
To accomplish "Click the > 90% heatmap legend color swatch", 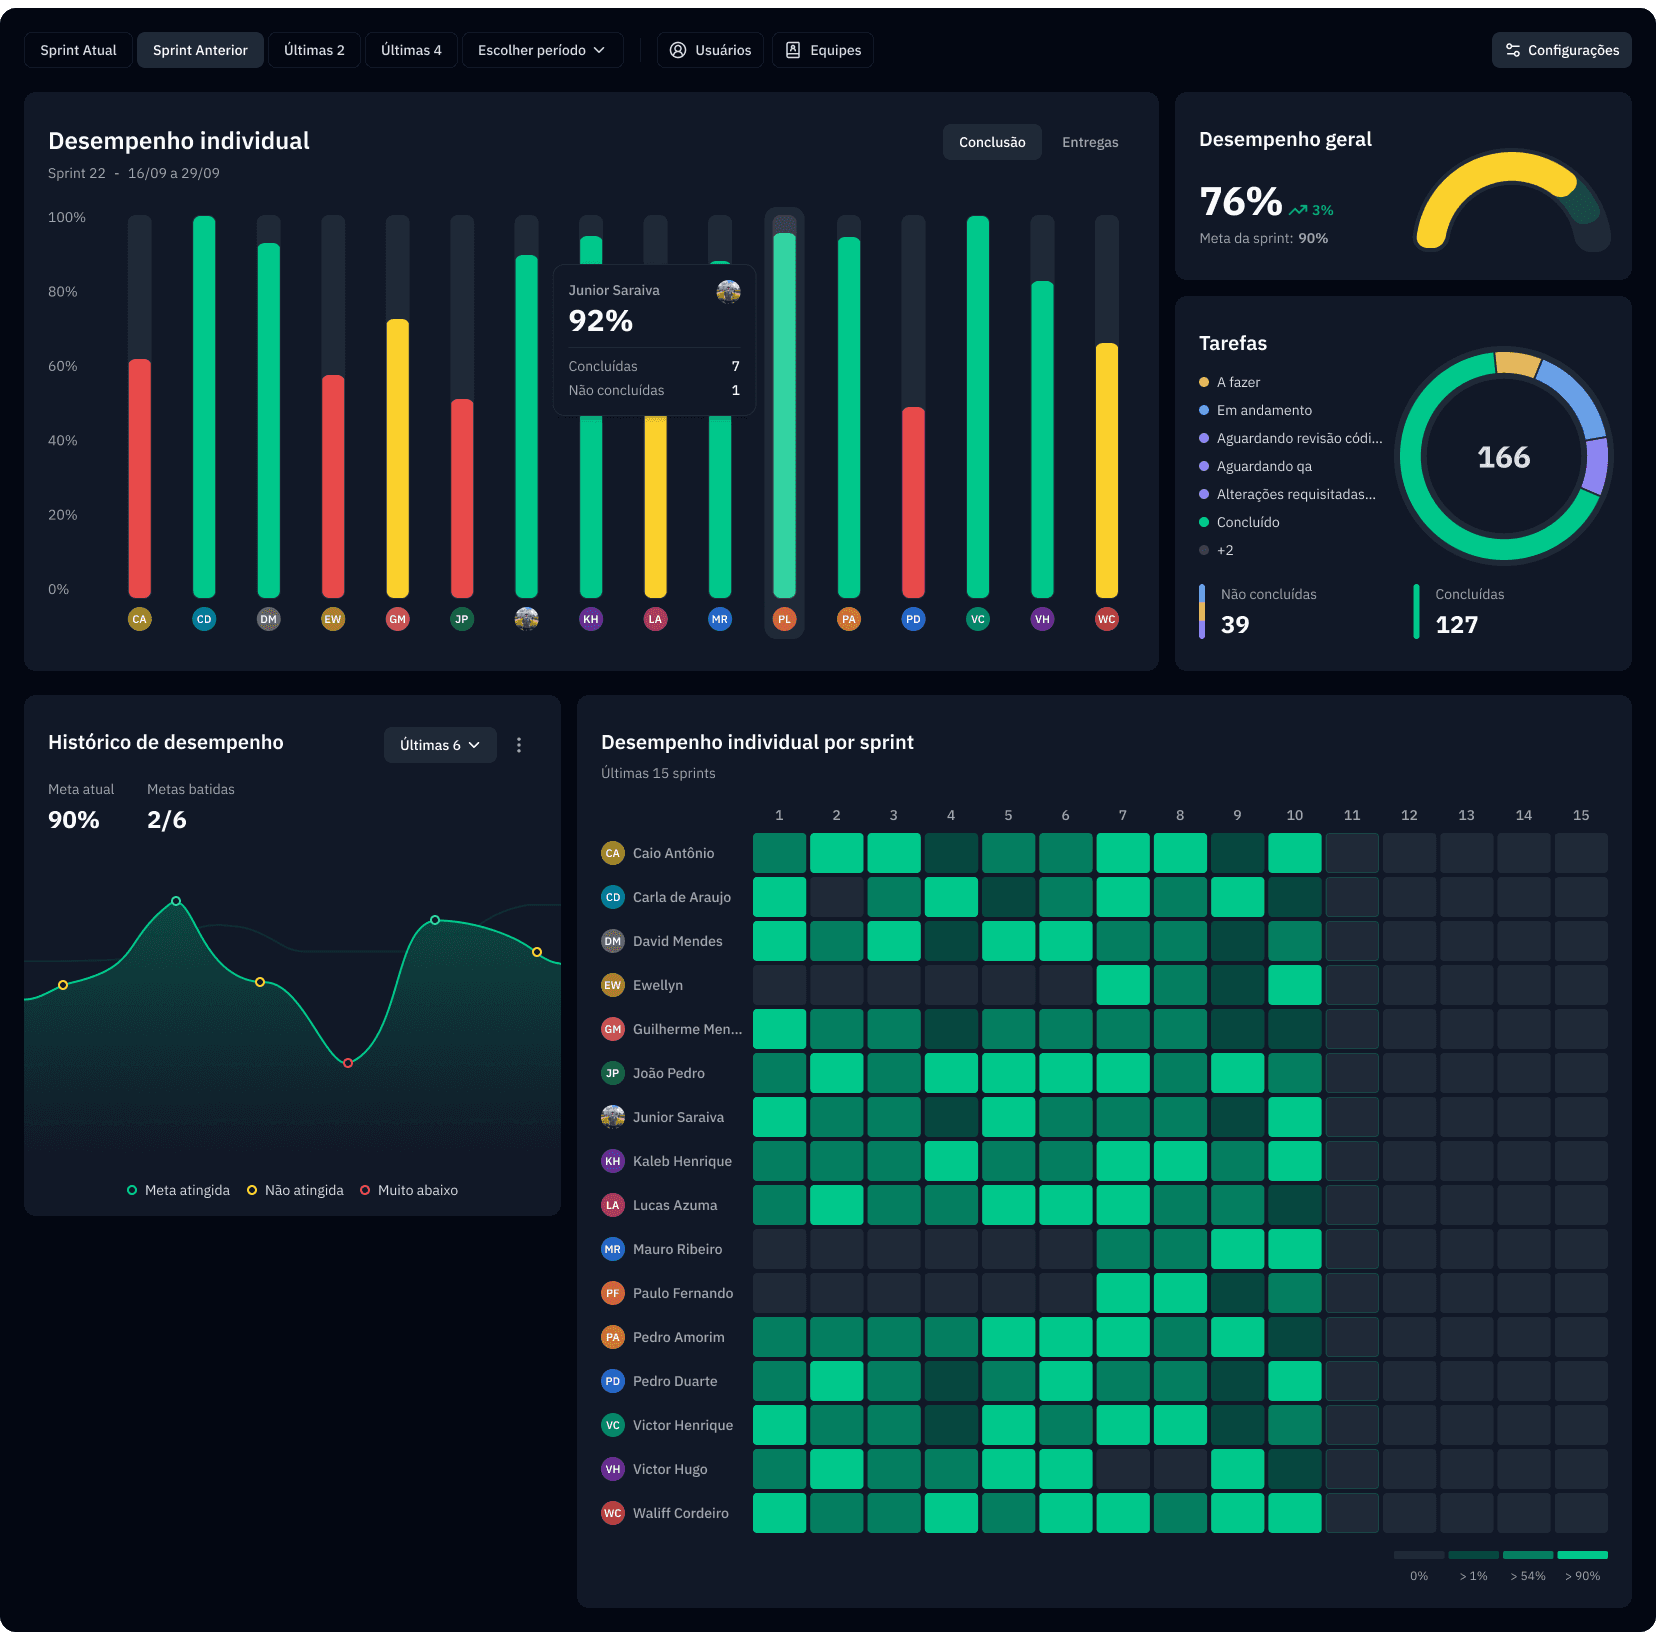I will coord(1582,1555).
